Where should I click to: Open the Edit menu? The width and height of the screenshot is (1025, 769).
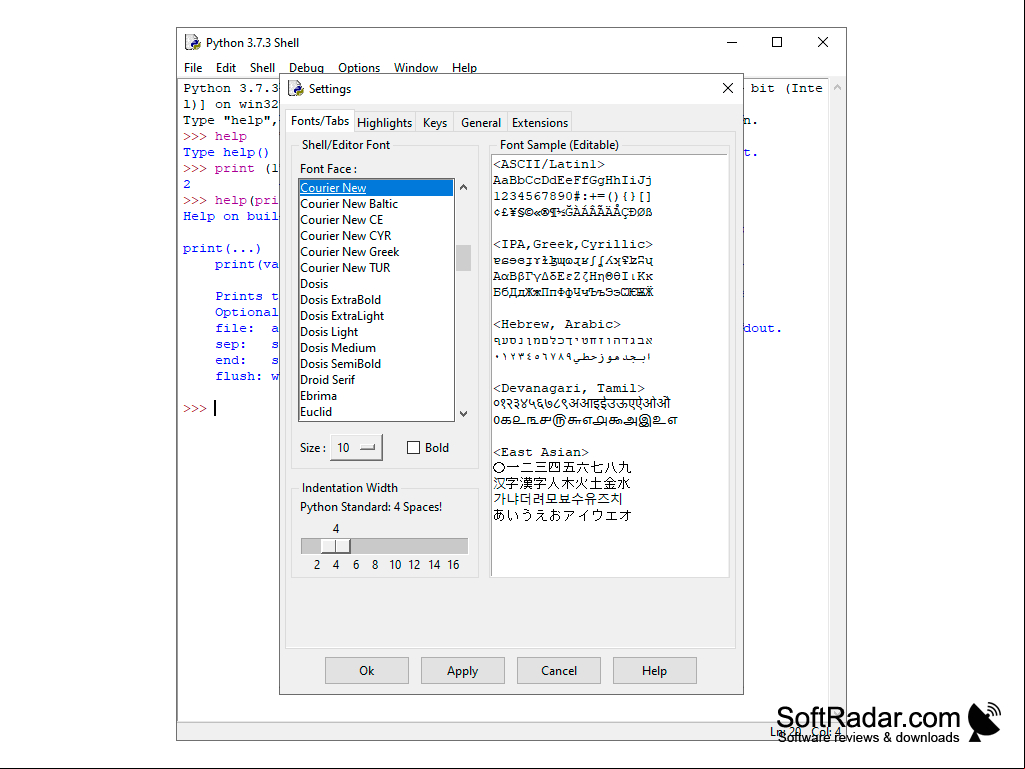point(226,67)
